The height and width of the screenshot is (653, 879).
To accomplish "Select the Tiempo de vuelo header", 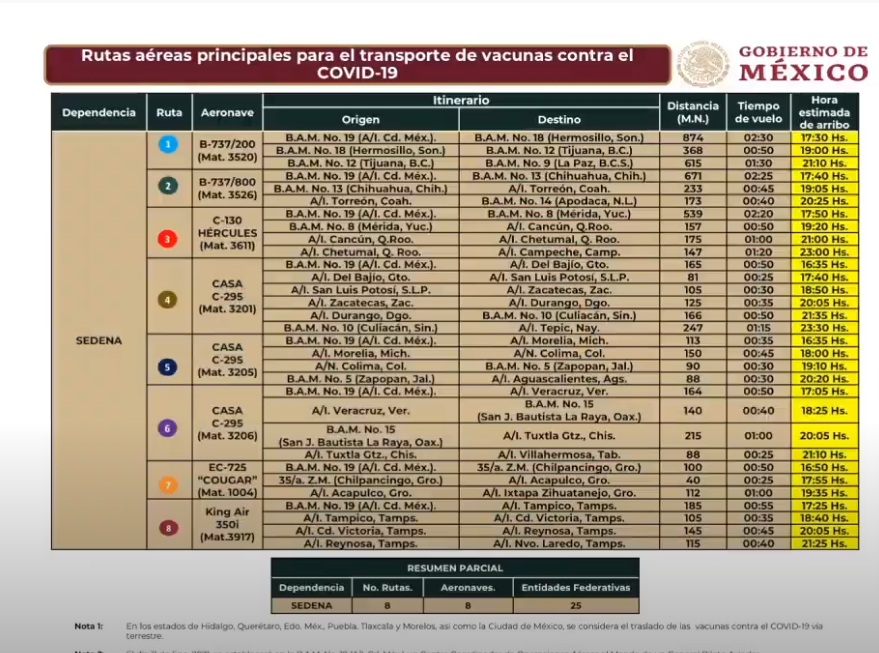I will [758, 112].
